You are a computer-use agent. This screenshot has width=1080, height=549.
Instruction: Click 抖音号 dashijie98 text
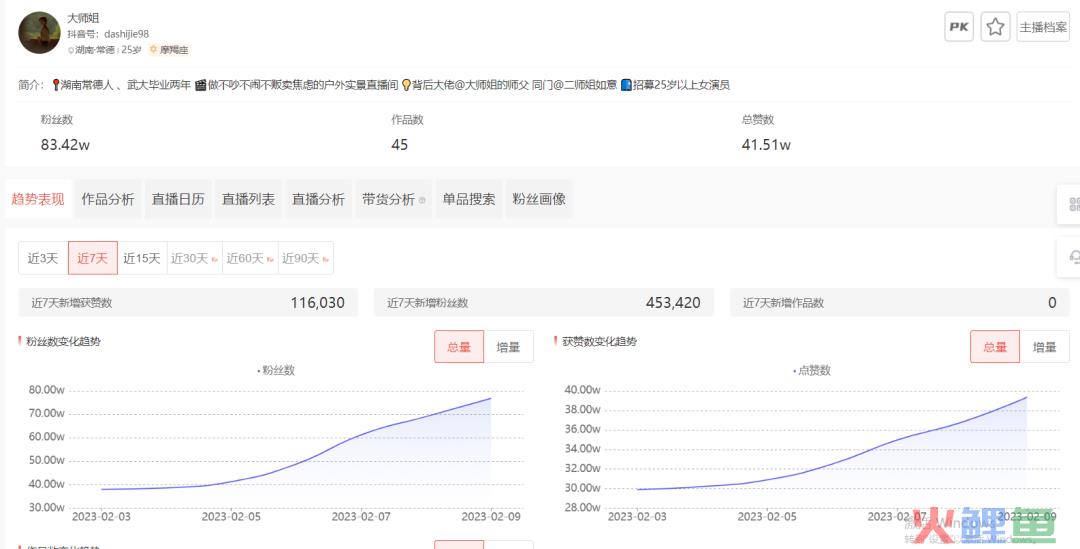(x=108, y=34)
